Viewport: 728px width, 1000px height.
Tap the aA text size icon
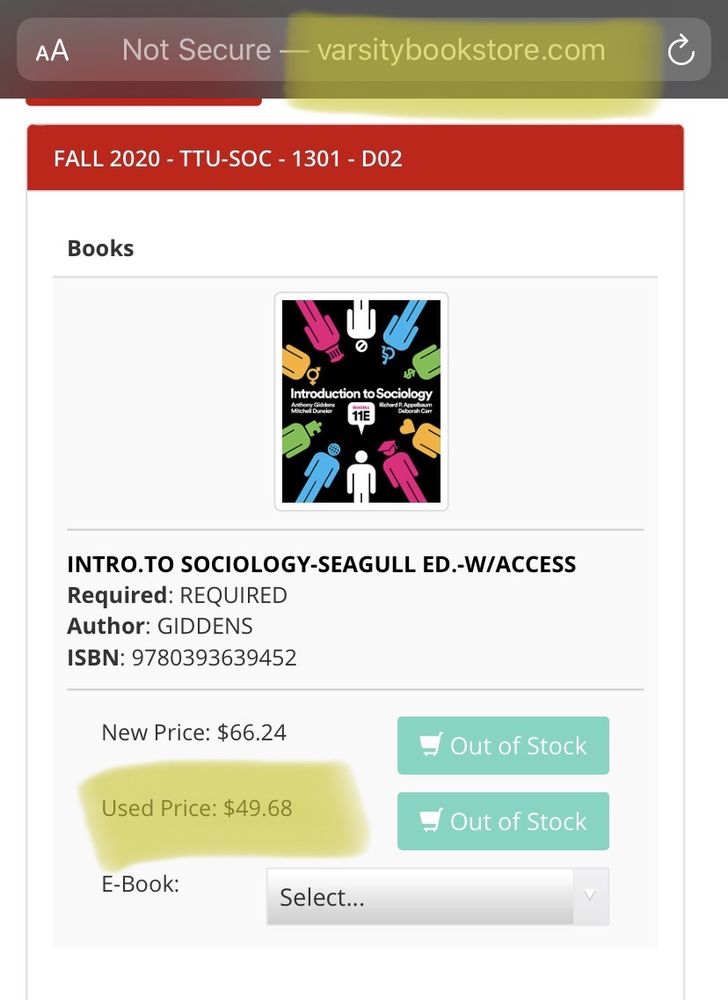point(52,50)
